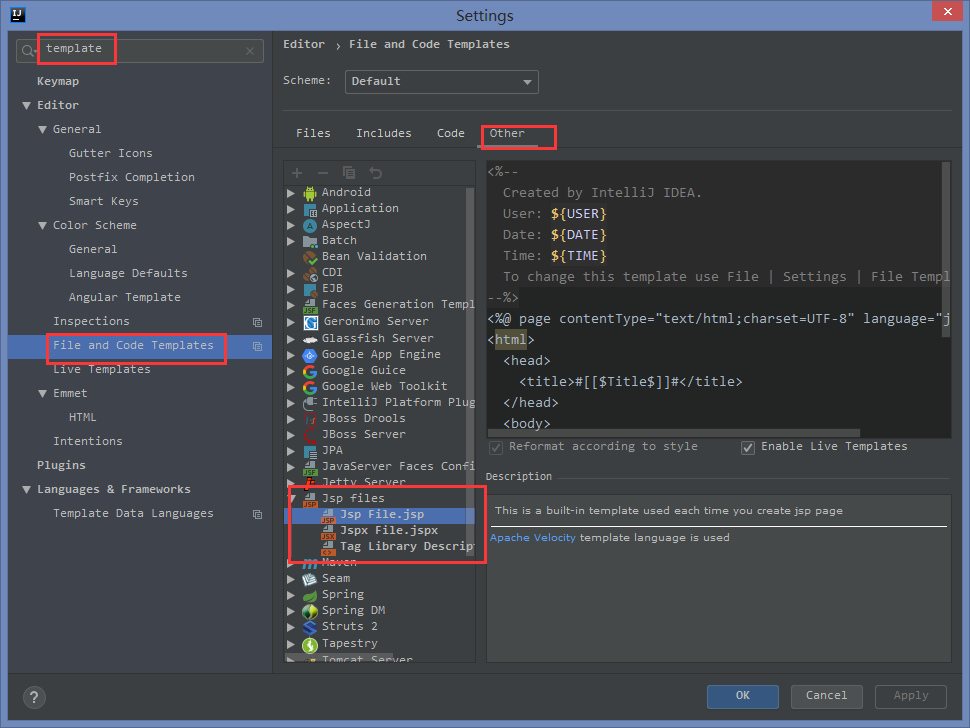This screenshot has height=728, width=970.
Task: Toggle Reformat according to style checkbox
Action: pyautogui.click(x=496, y=447)
